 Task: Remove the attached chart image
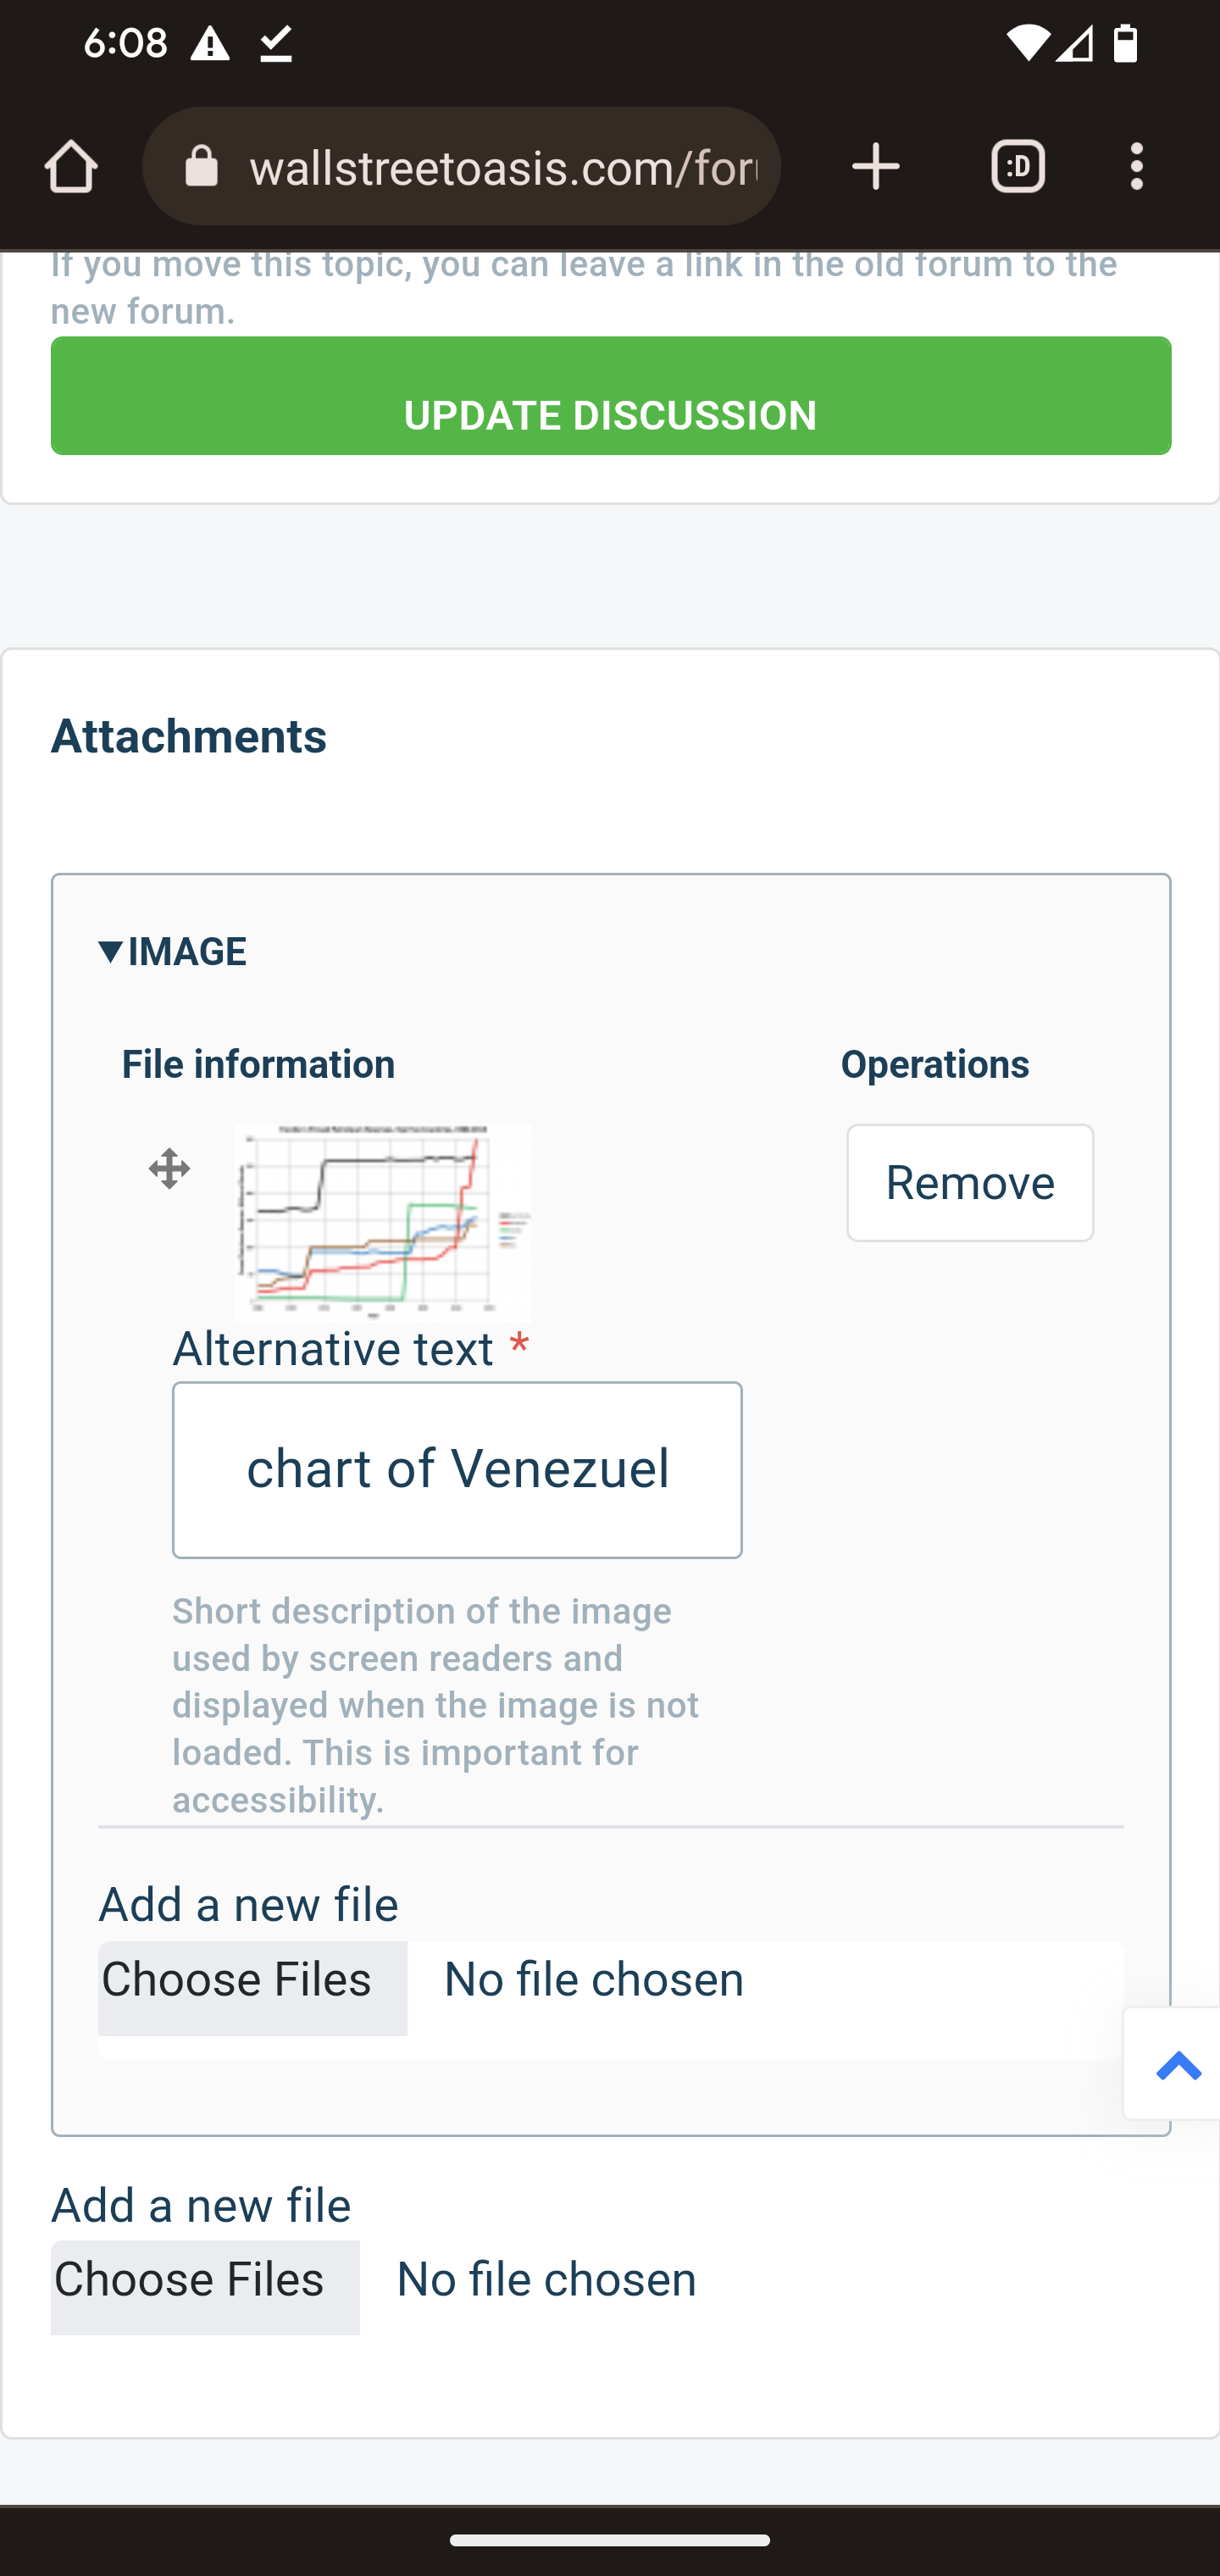(969, 1183)
